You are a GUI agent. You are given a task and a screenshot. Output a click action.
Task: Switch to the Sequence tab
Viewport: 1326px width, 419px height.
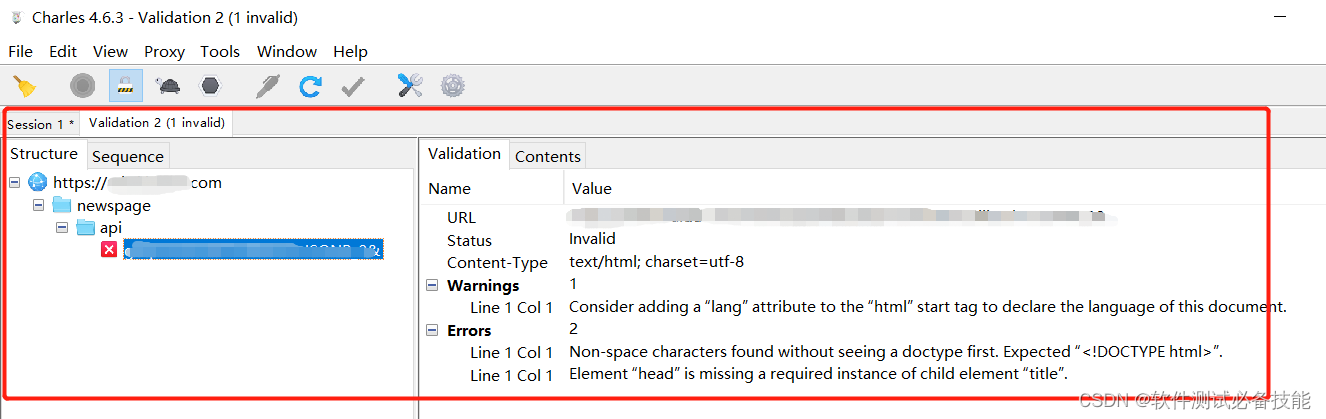click(128, 156)
